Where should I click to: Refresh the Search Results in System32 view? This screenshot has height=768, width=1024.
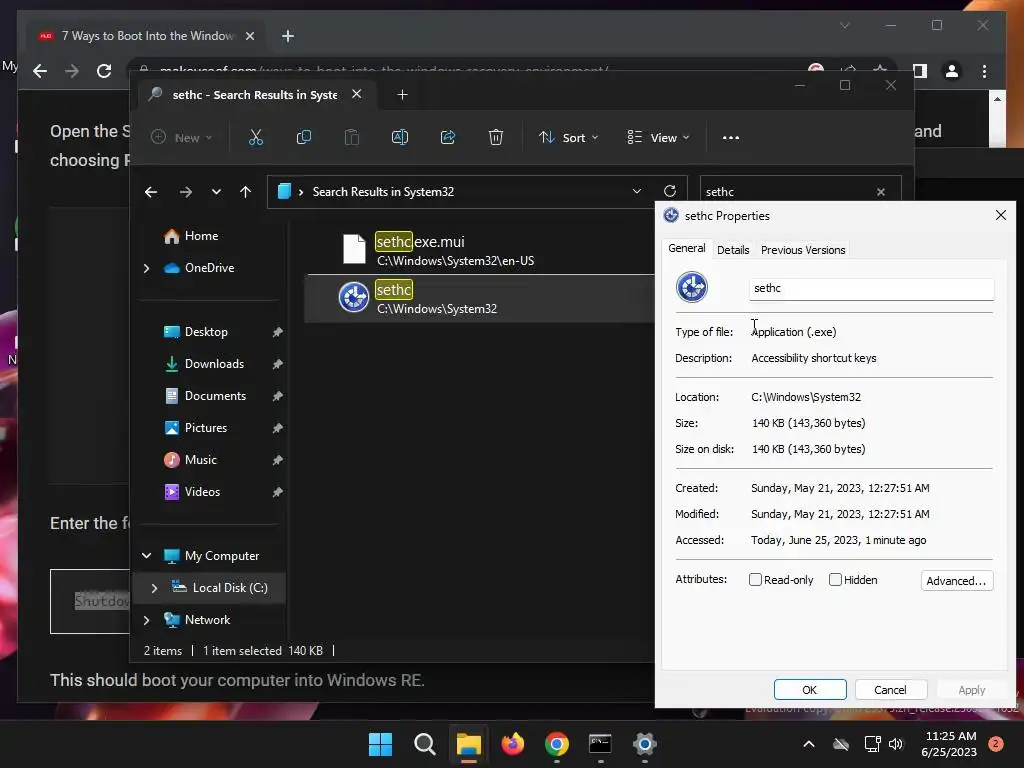[669, 191]
